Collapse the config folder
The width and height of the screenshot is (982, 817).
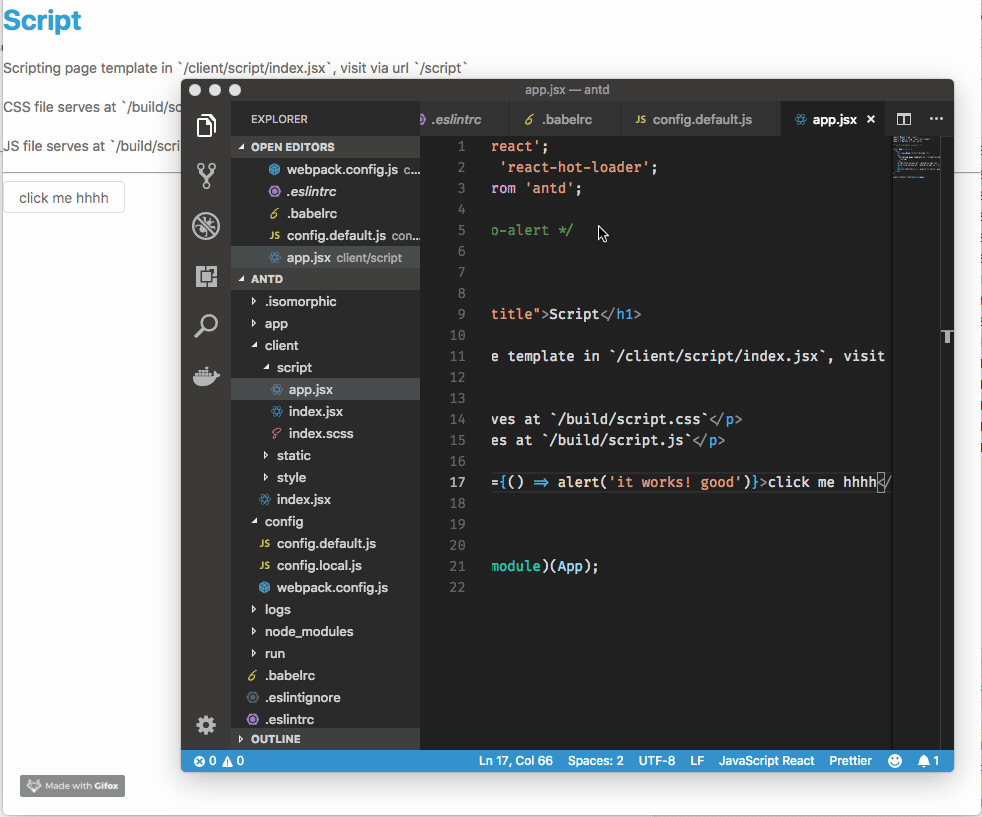pyautogui.click(x=326, y=521)
